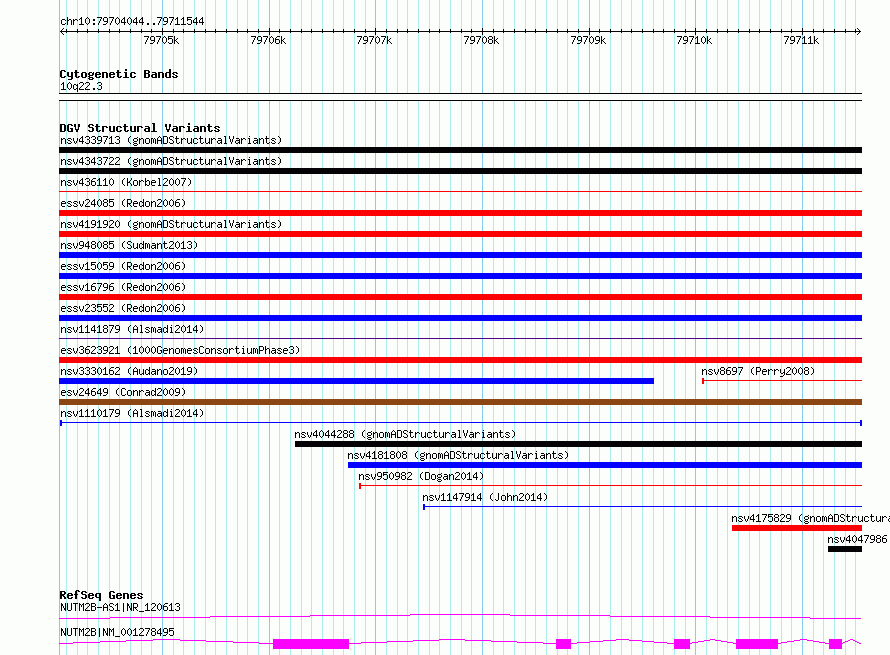
Task: Click the 79708k ruler tick label
Action: click(481, 40)
